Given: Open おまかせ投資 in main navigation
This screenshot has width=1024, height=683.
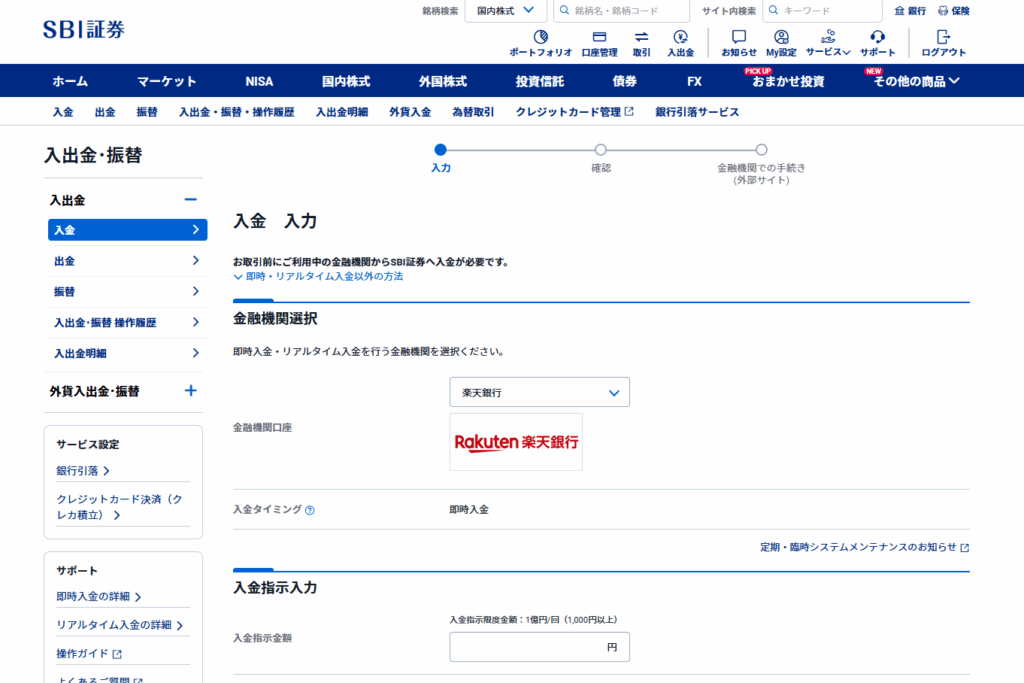Looking at the screenshot, I should 788,81.
